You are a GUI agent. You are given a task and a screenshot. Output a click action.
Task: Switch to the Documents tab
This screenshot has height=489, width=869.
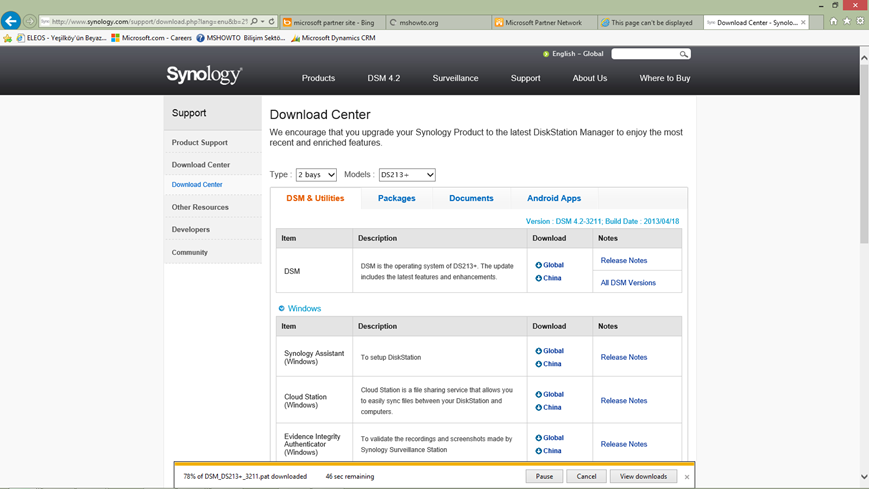point(471,198)
